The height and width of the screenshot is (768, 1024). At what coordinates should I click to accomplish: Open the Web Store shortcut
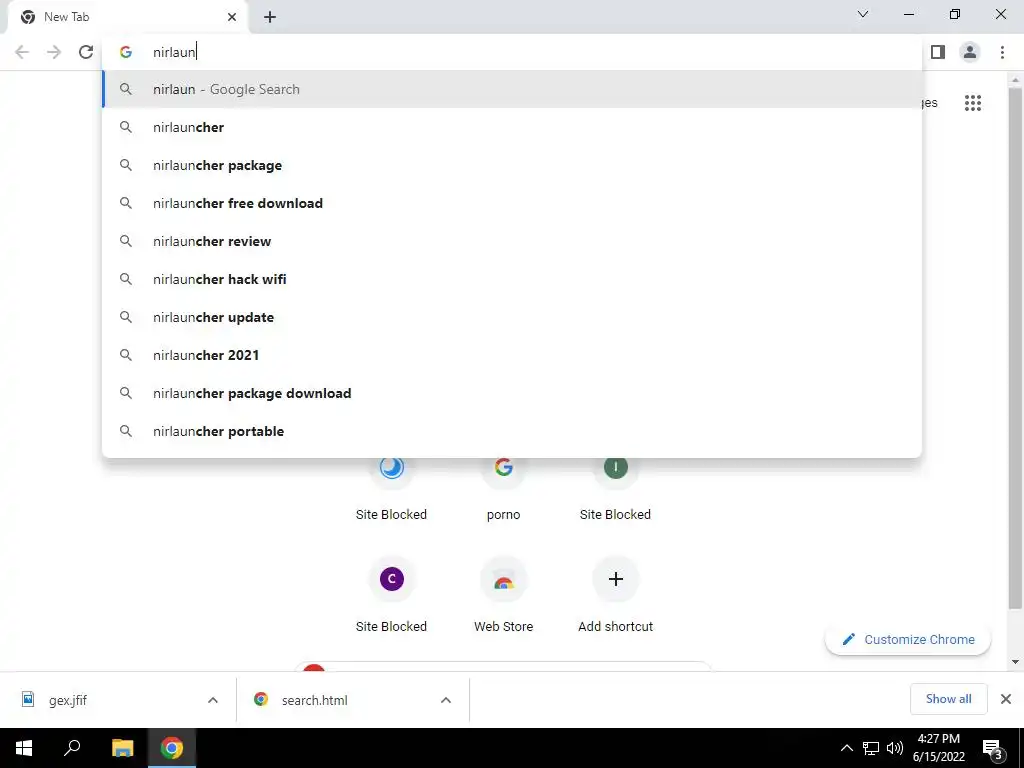[x=504, y=596]
